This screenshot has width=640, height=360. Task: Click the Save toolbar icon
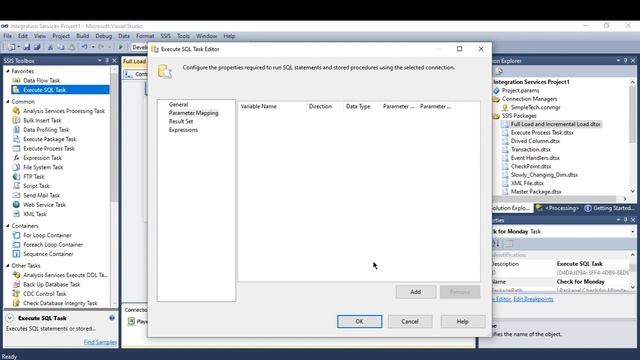click(27, 47)
